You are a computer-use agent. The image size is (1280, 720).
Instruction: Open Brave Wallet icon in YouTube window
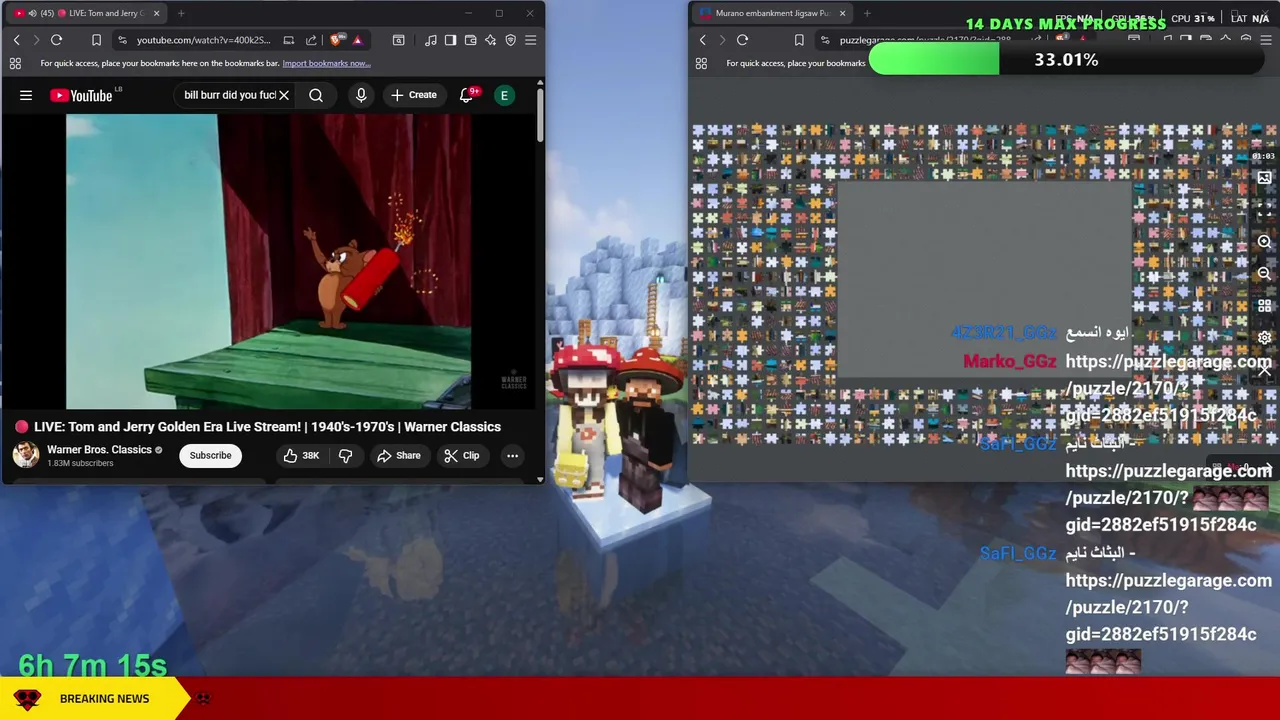click(470, 40)
